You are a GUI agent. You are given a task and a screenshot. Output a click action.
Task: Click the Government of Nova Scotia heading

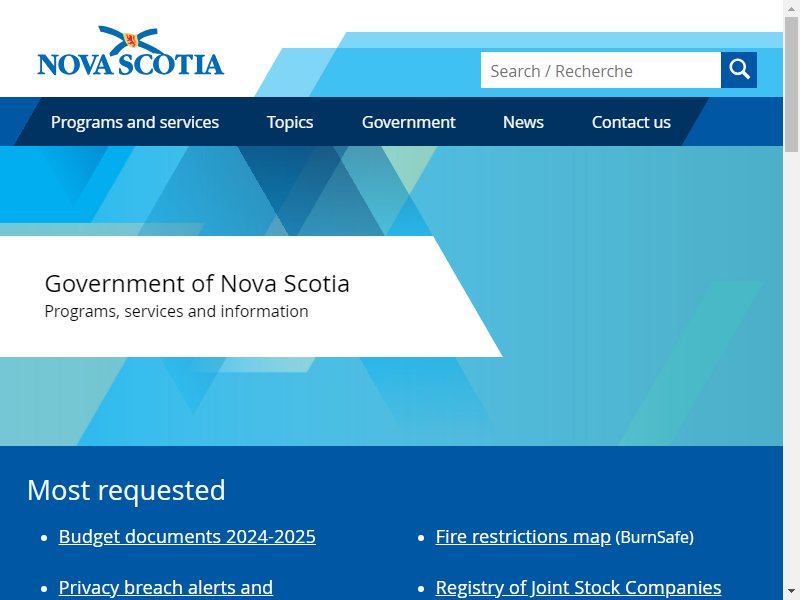197,284
